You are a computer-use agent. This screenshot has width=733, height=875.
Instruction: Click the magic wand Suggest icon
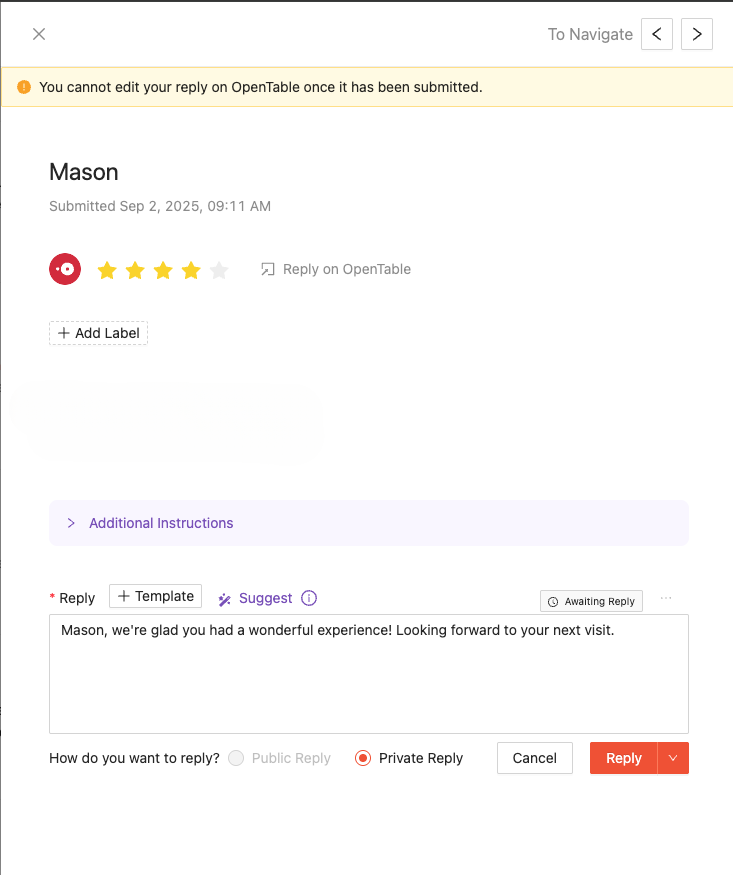coord(225,599)
